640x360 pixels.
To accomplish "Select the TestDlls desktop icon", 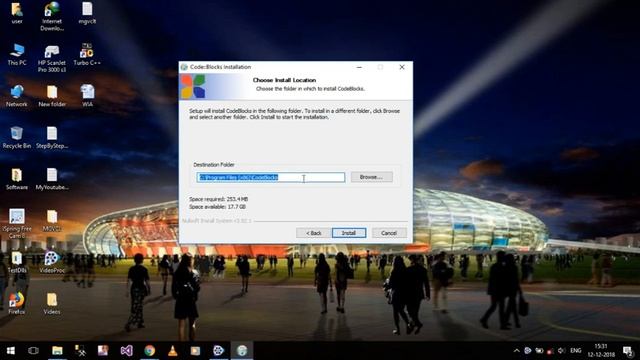I will (x=17, y=262).
